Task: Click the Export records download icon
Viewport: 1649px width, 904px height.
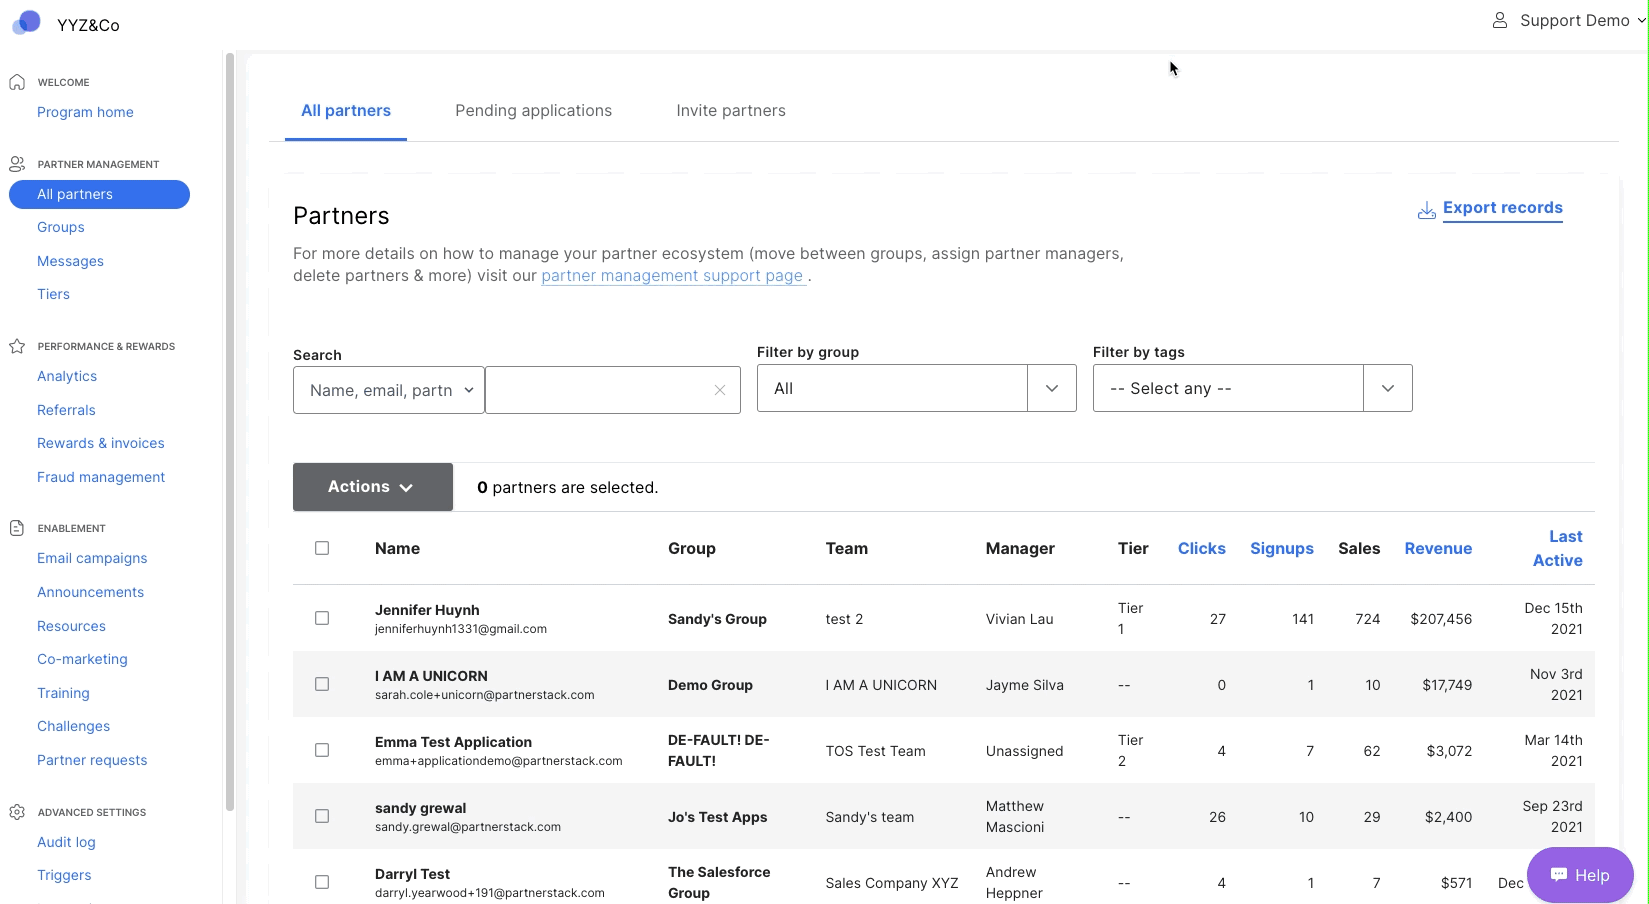Action: 1427,210
